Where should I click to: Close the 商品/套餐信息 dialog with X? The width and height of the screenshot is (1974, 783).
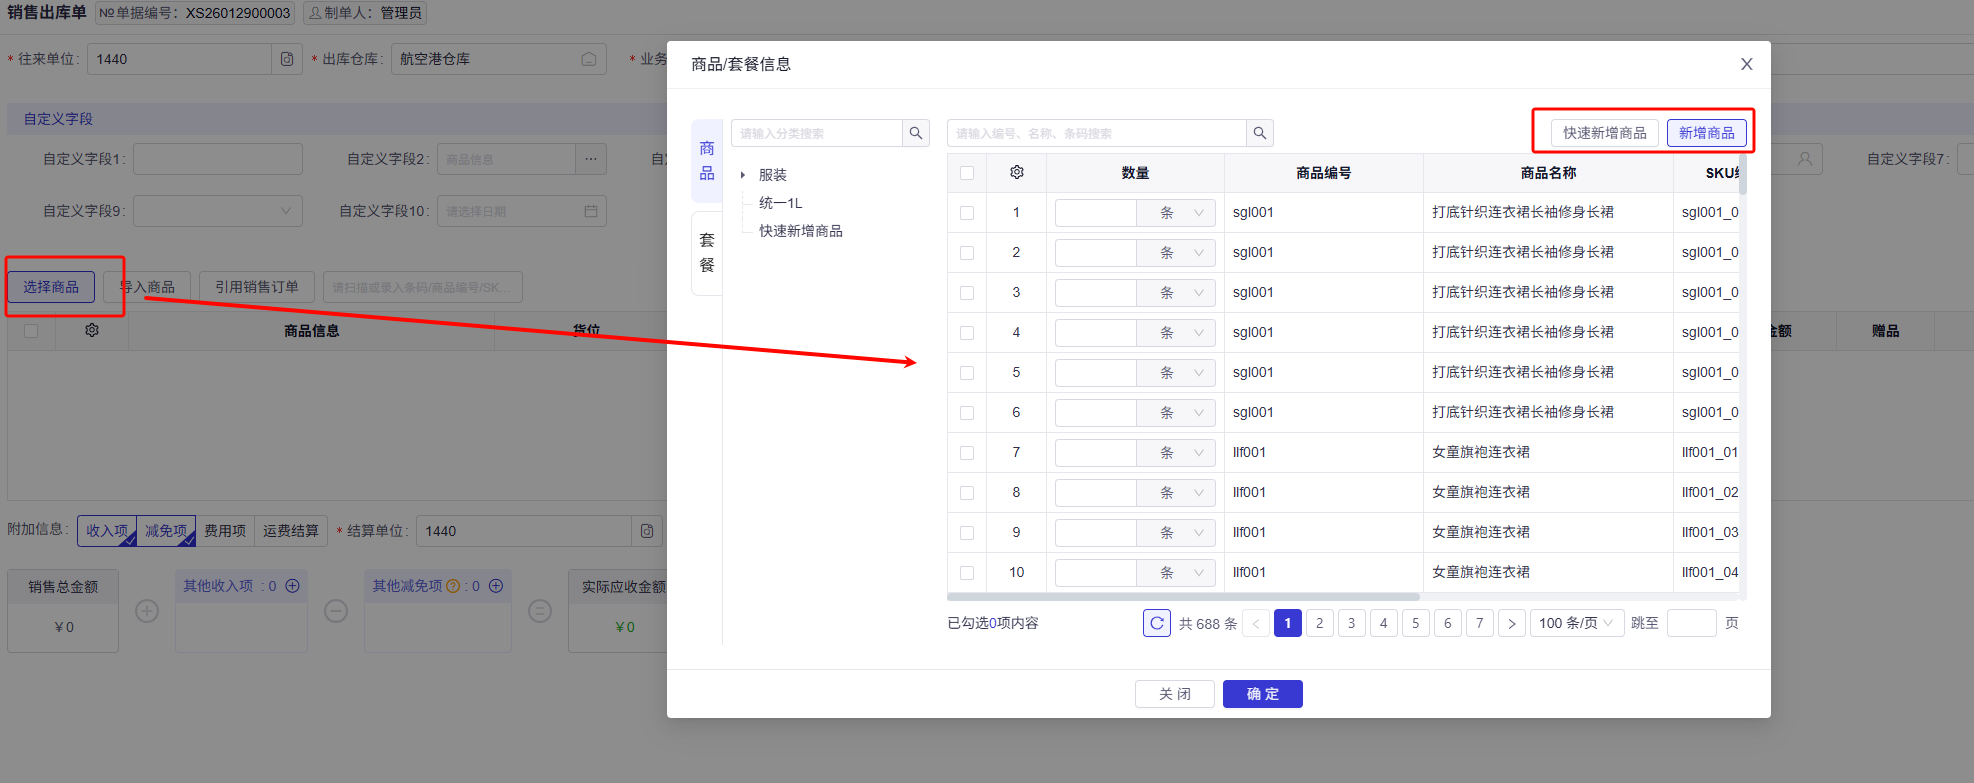(1746, 64)
